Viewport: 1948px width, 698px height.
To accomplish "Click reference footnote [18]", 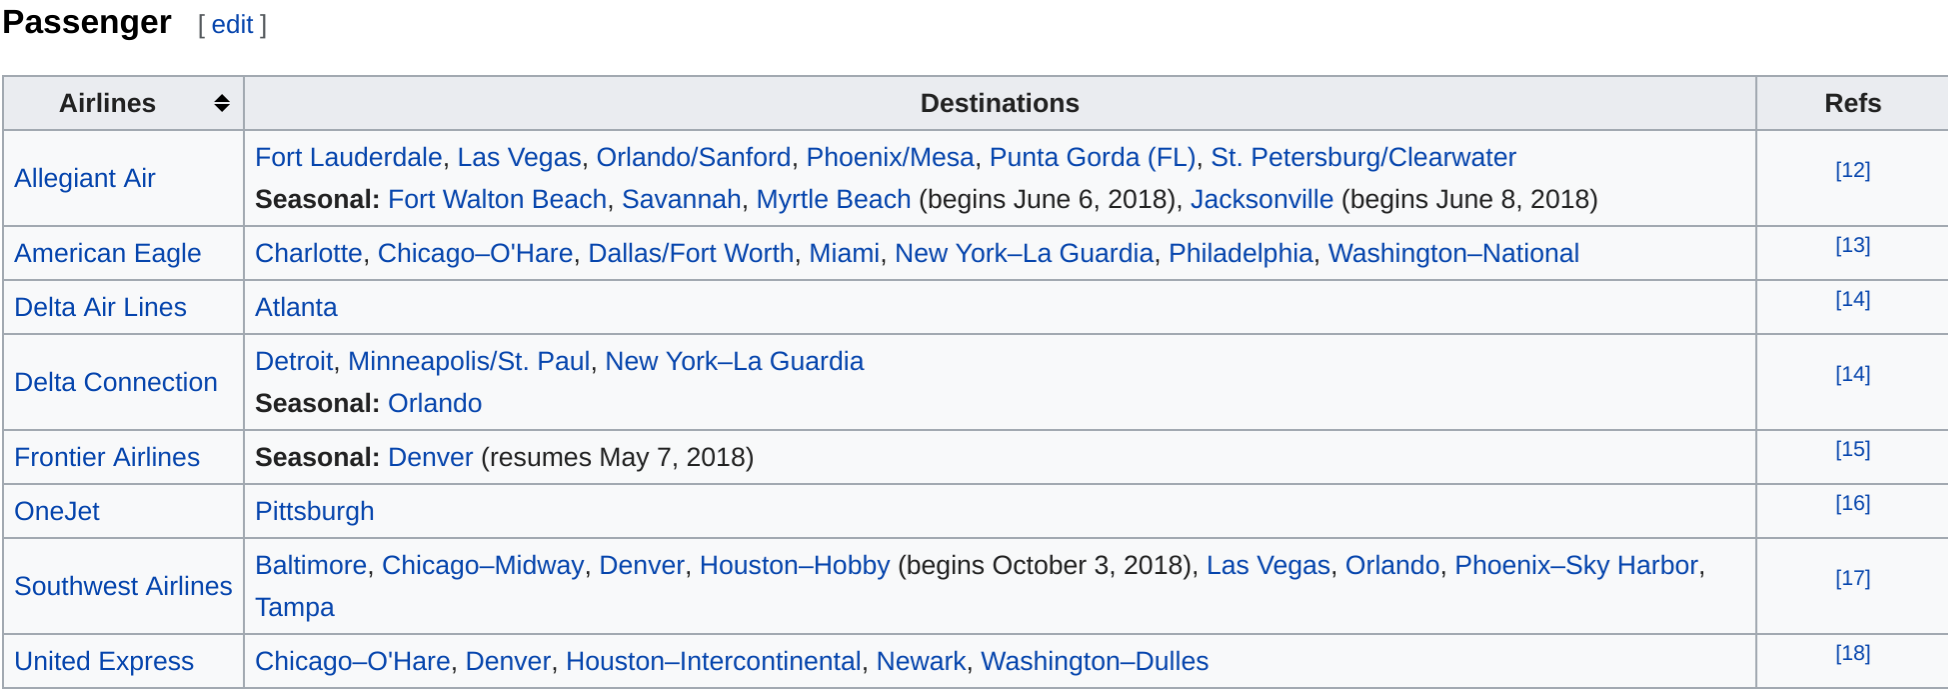I will point(1852,653).
